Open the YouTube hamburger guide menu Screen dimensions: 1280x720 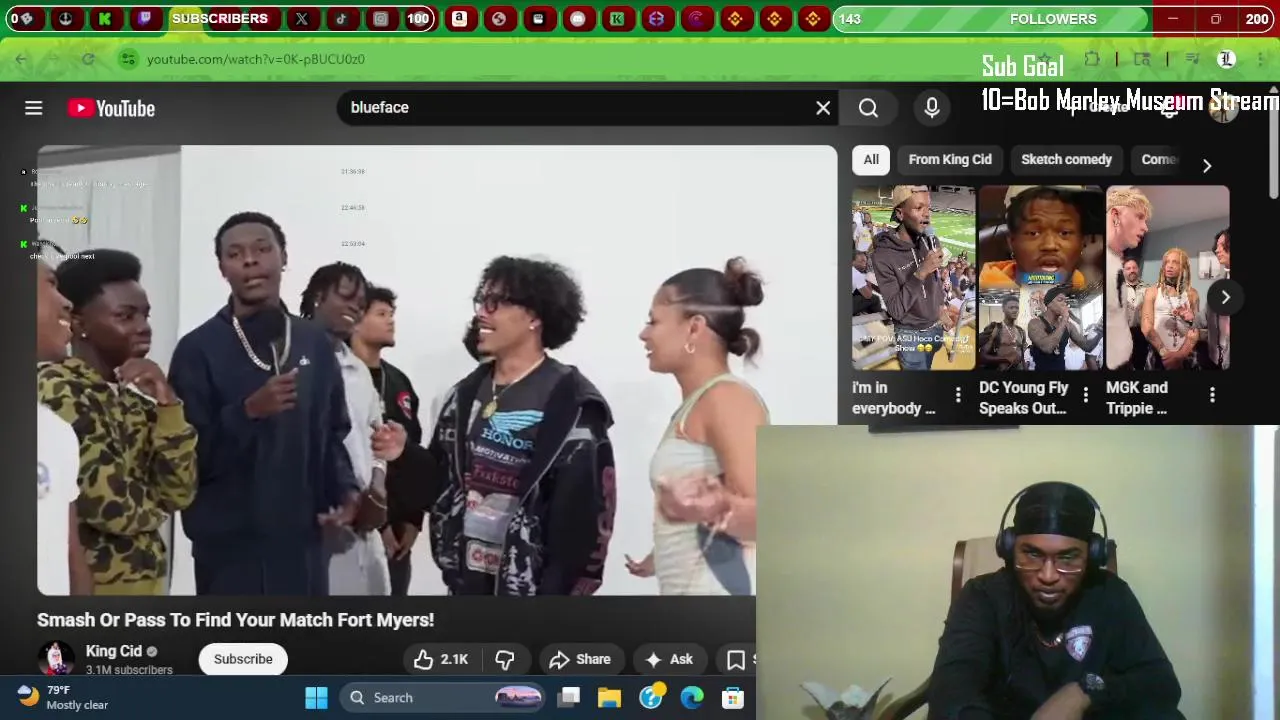34,108
